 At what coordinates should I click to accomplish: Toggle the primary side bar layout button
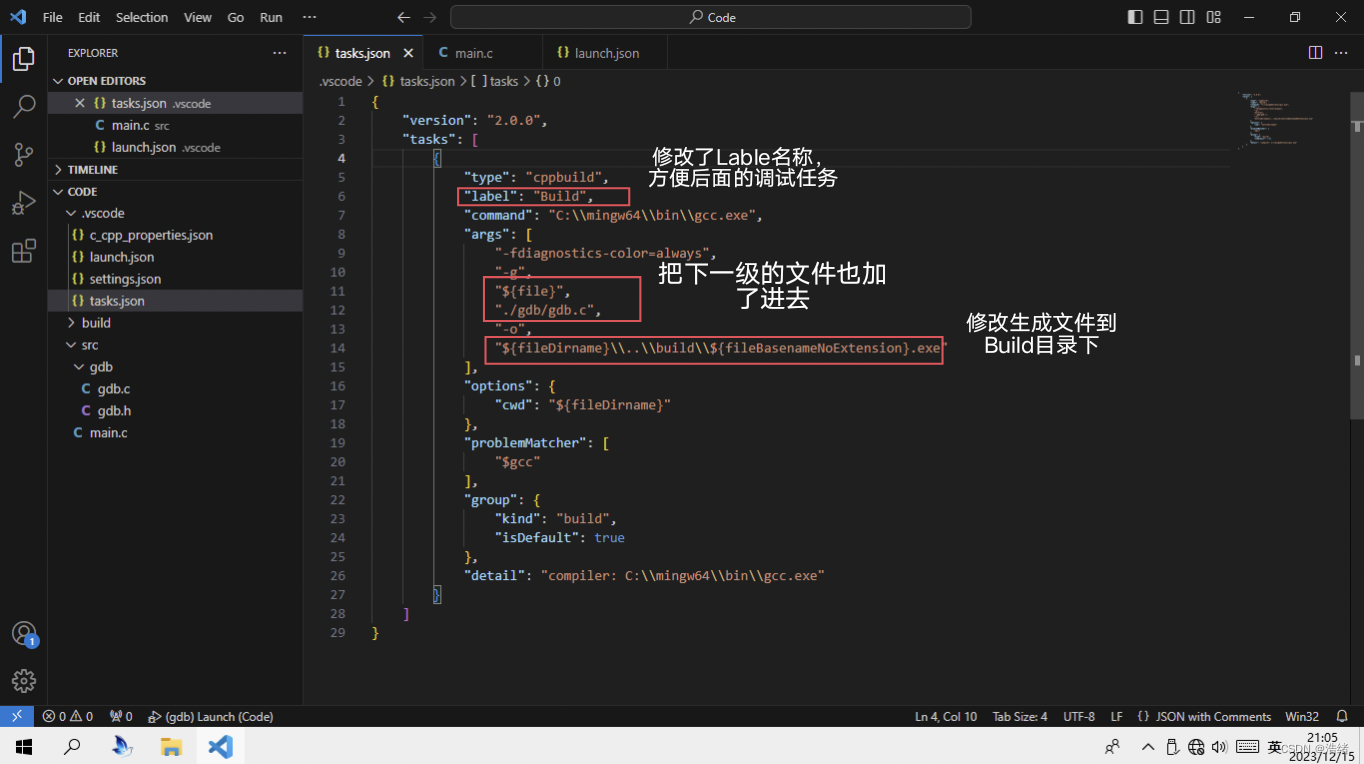[1135, 17]
